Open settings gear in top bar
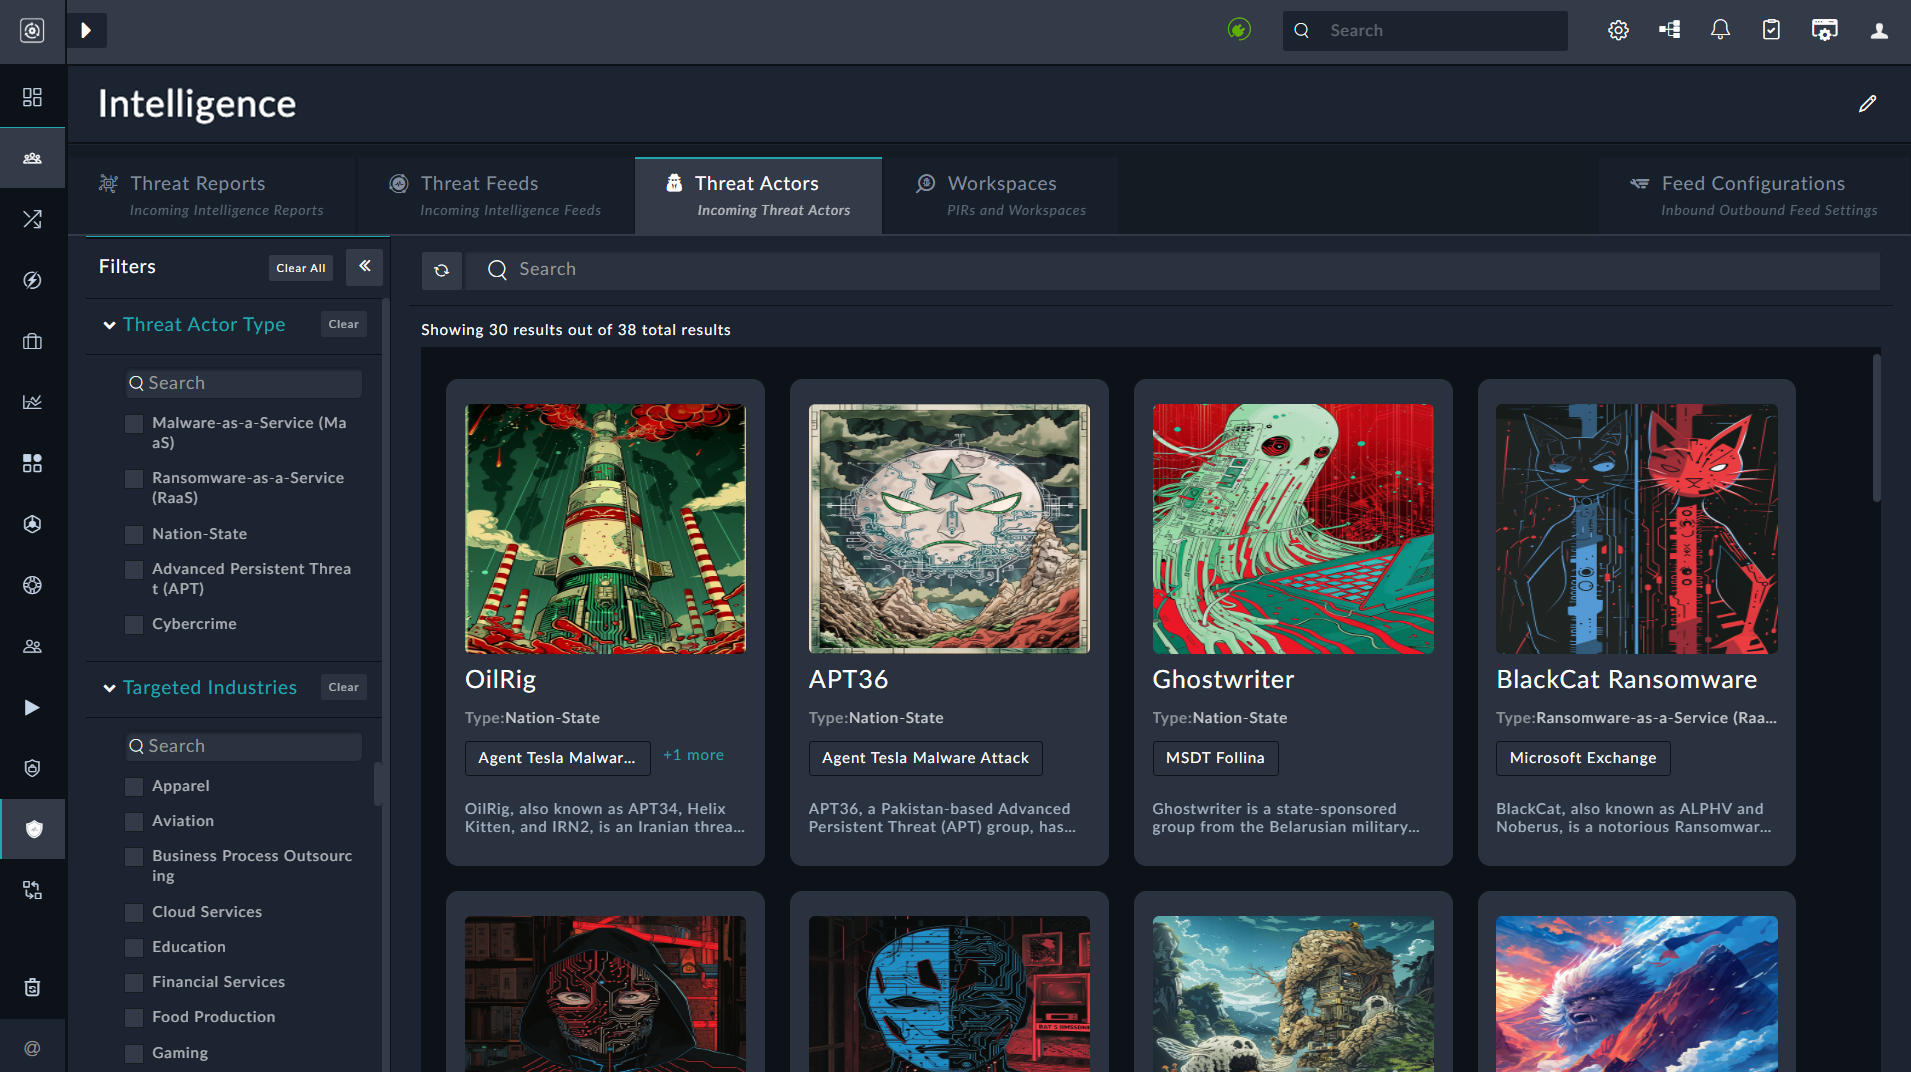 click(x=1618, y=30)
